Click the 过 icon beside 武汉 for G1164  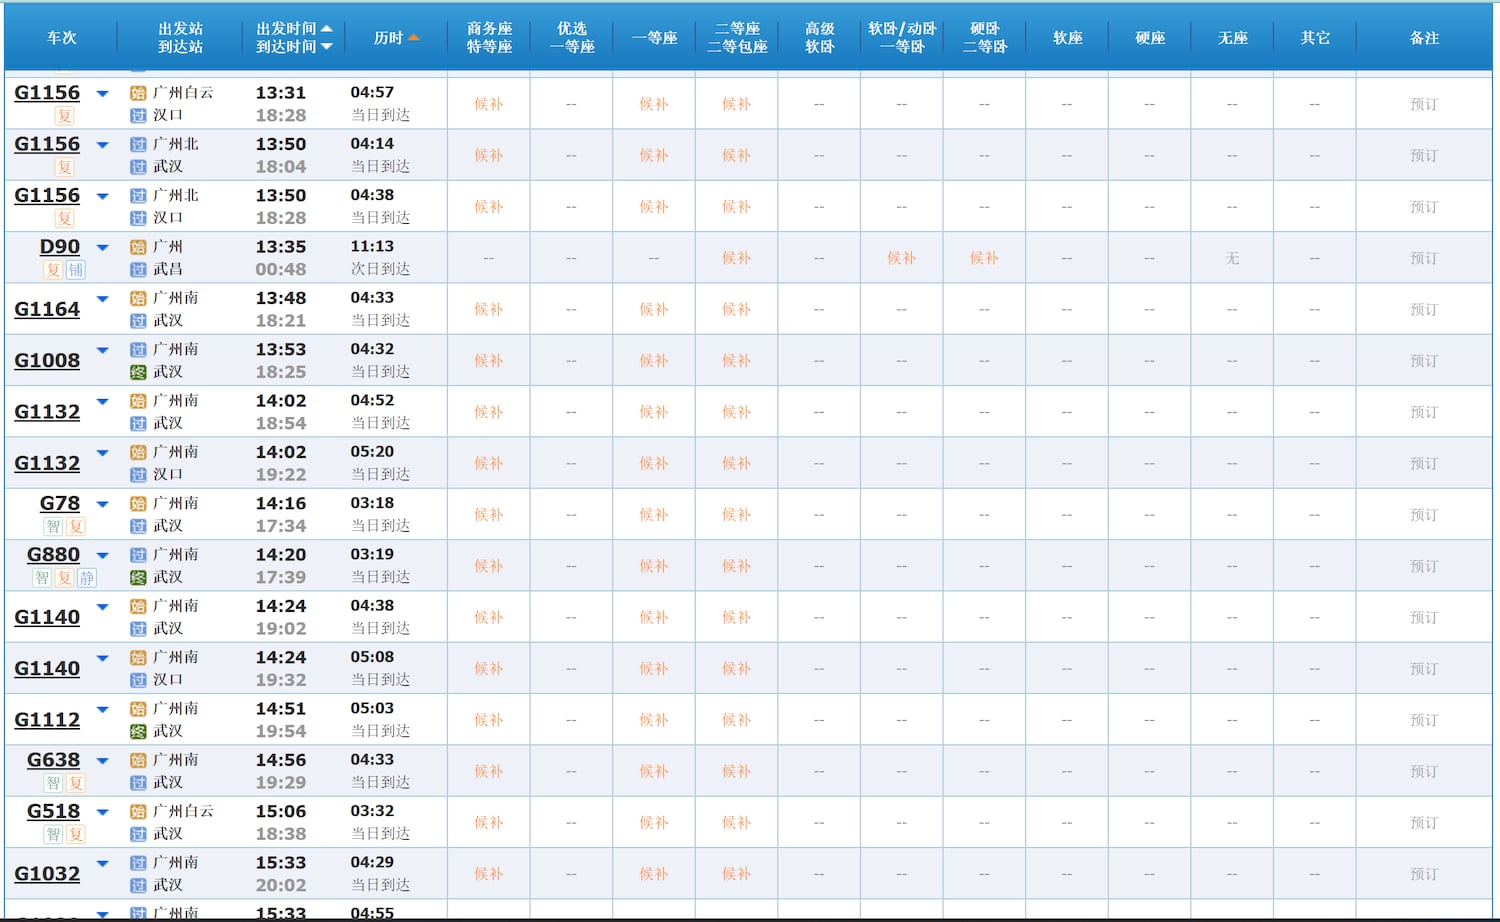pyautogui.click(x=138, y=321)
